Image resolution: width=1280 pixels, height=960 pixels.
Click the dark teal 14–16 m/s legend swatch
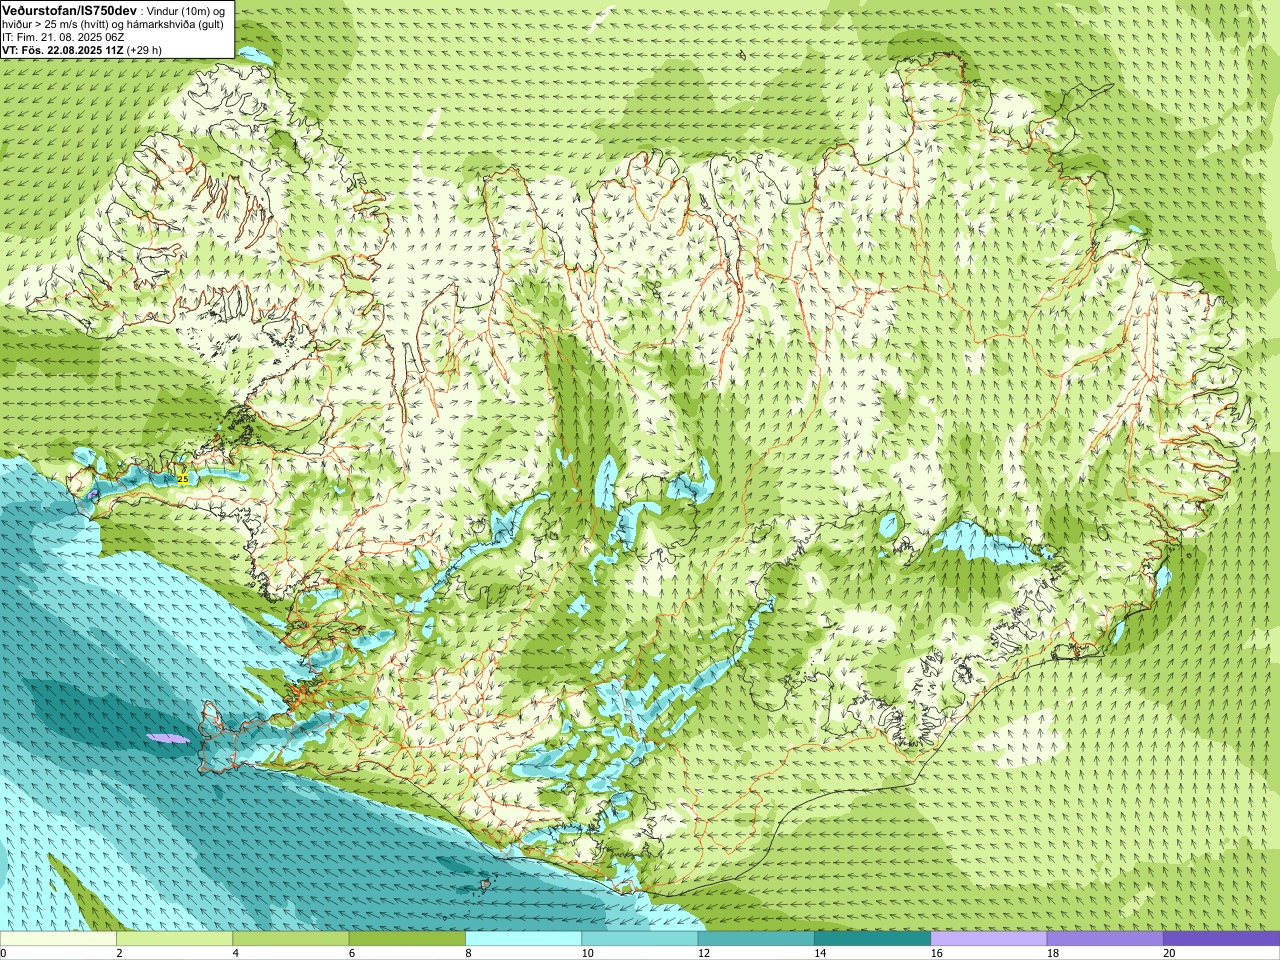872,939
